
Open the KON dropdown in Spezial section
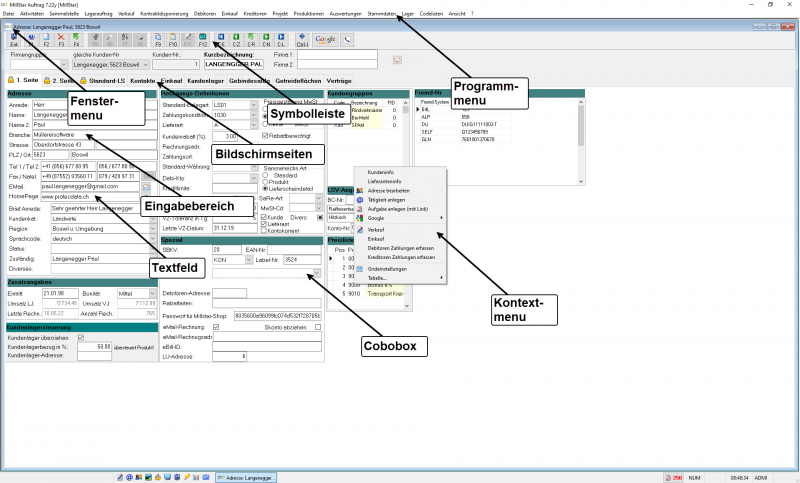coord(248,260)
